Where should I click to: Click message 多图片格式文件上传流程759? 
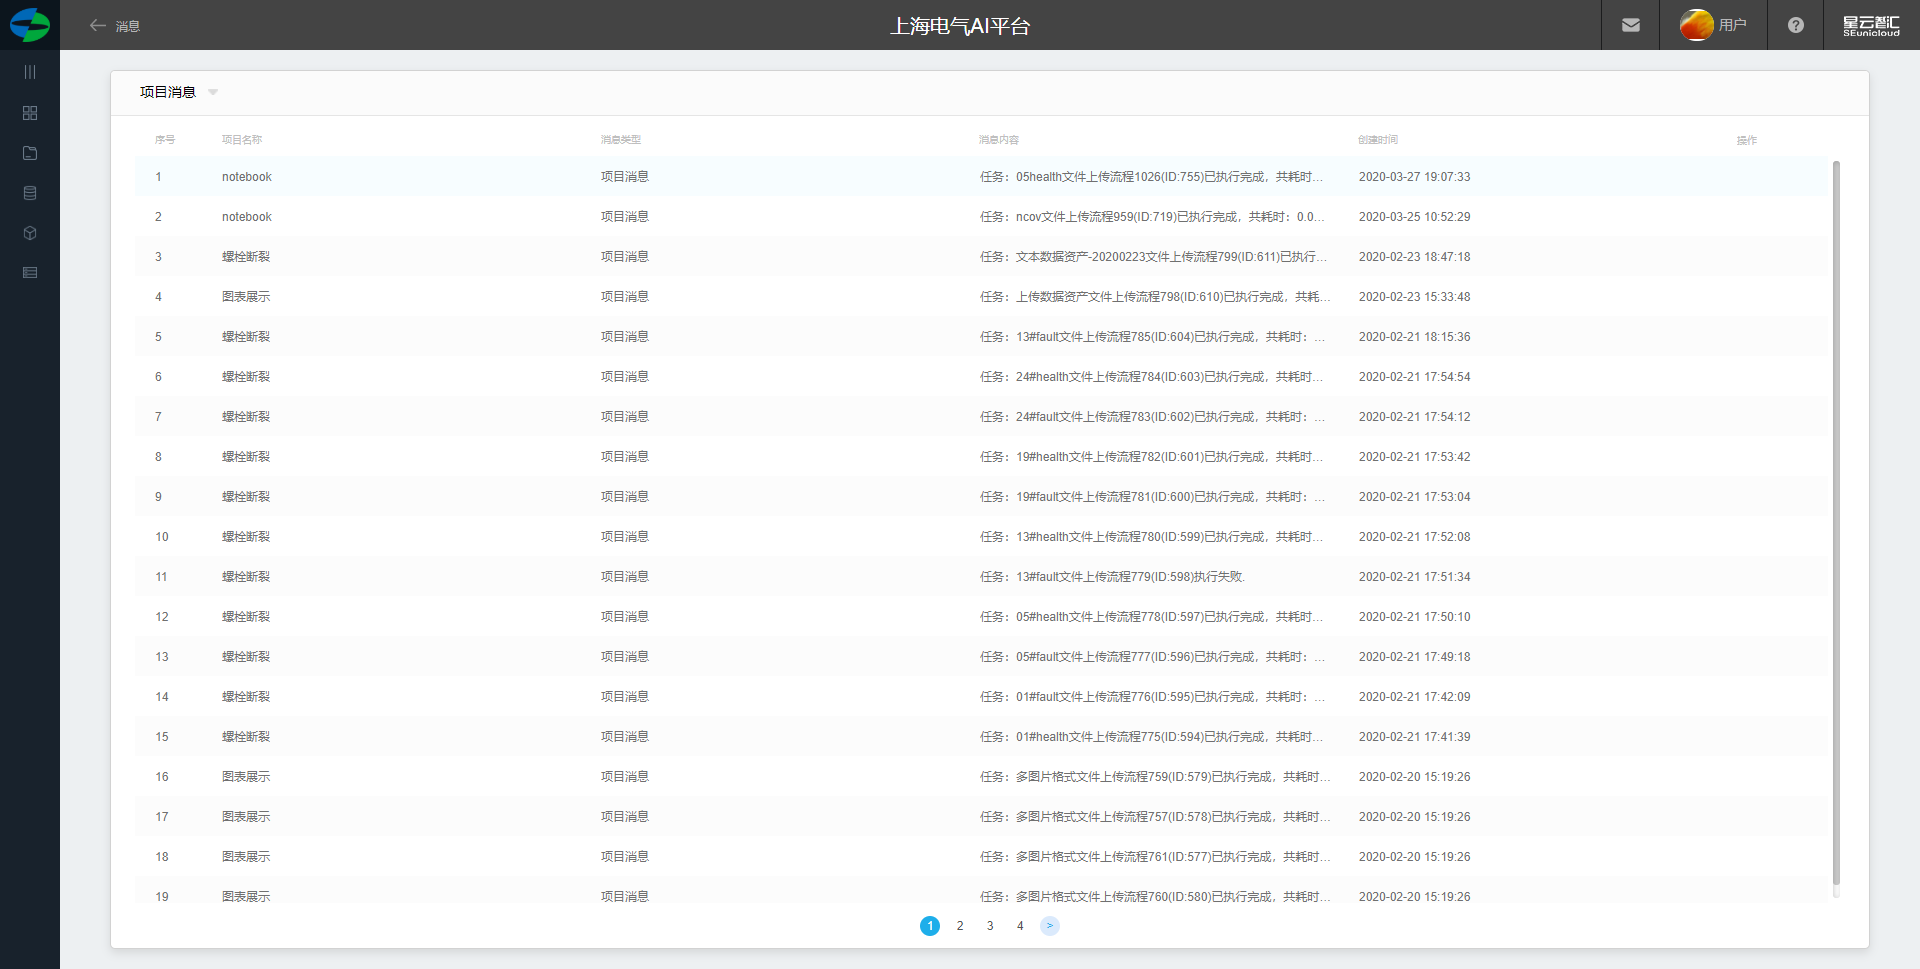[x=1155, y=777]
